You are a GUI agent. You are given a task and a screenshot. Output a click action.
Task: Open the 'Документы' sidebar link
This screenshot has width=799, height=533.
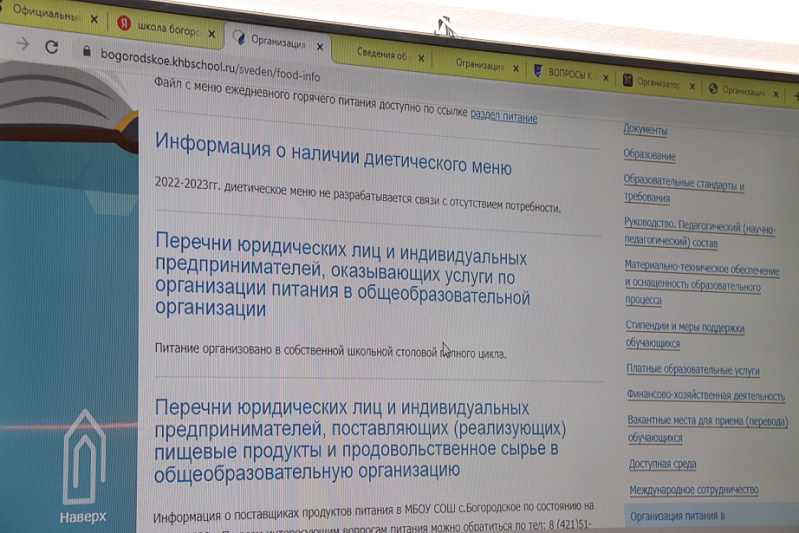pyautogui.click(x=645, y=130)
